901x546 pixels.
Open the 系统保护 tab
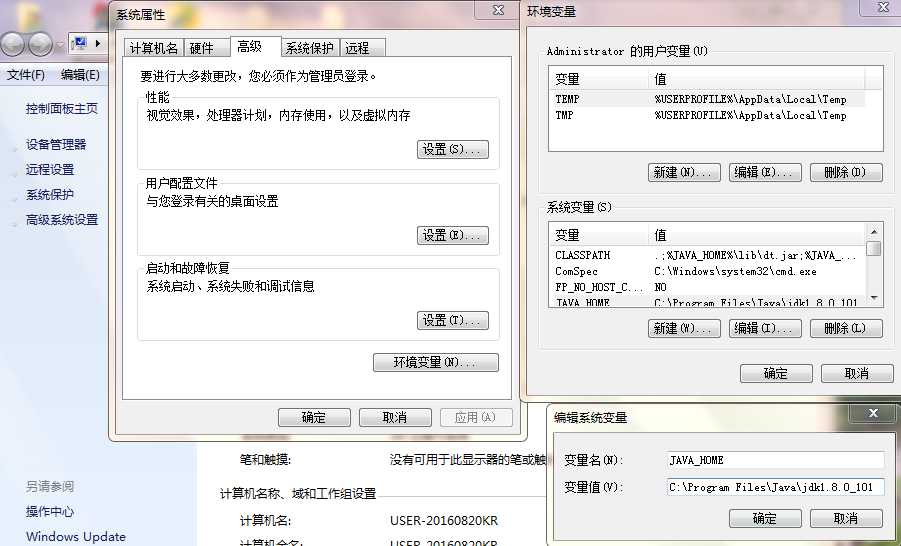(x=310, y=48)
